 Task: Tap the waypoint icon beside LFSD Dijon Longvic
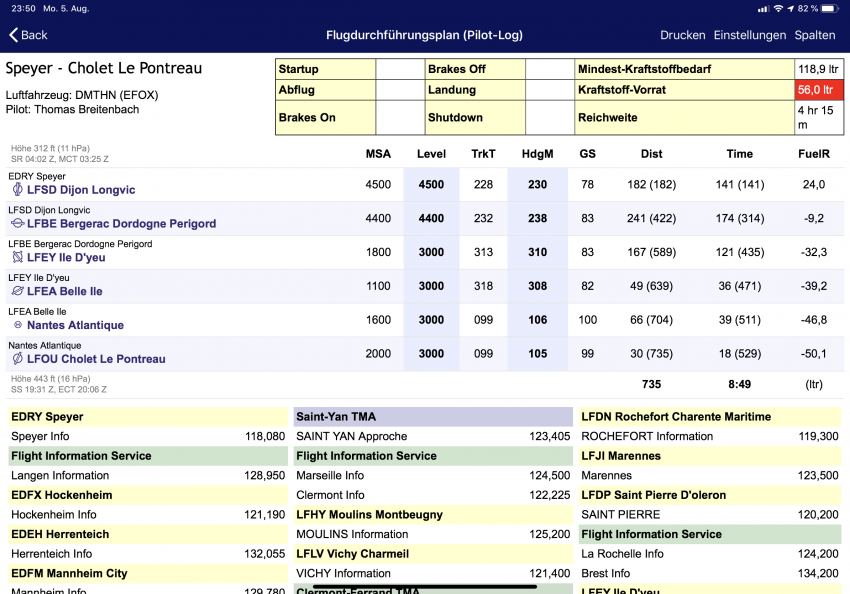coord(17,189)
